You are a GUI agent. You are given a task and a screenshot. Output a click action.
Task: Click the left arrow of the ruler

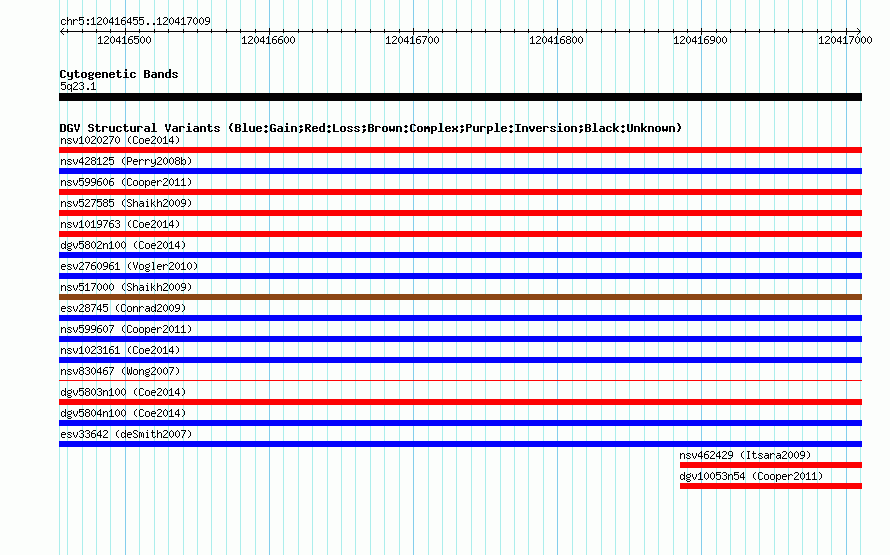pyautogui.click(x=62, y=31)
